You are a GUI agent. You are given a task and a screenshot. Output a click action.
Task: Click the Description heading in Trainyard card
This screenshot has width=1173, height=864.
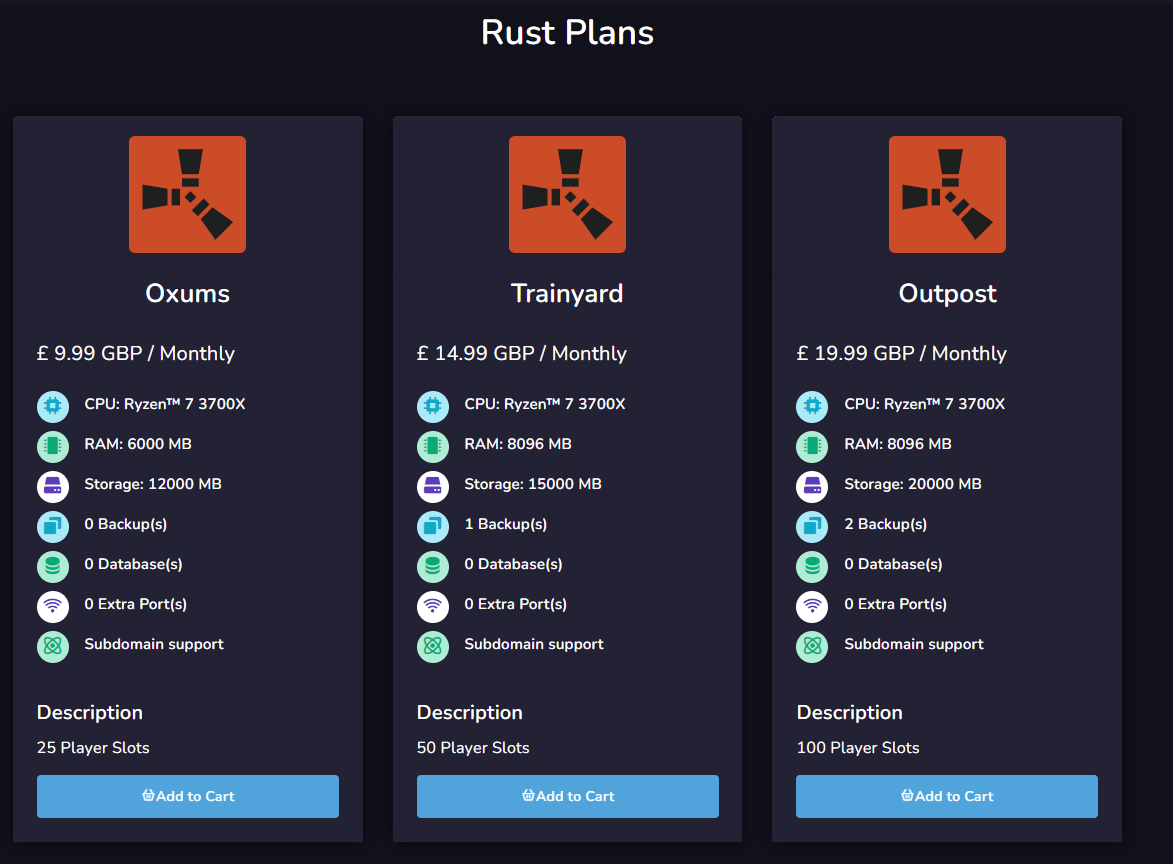(470, 712)
